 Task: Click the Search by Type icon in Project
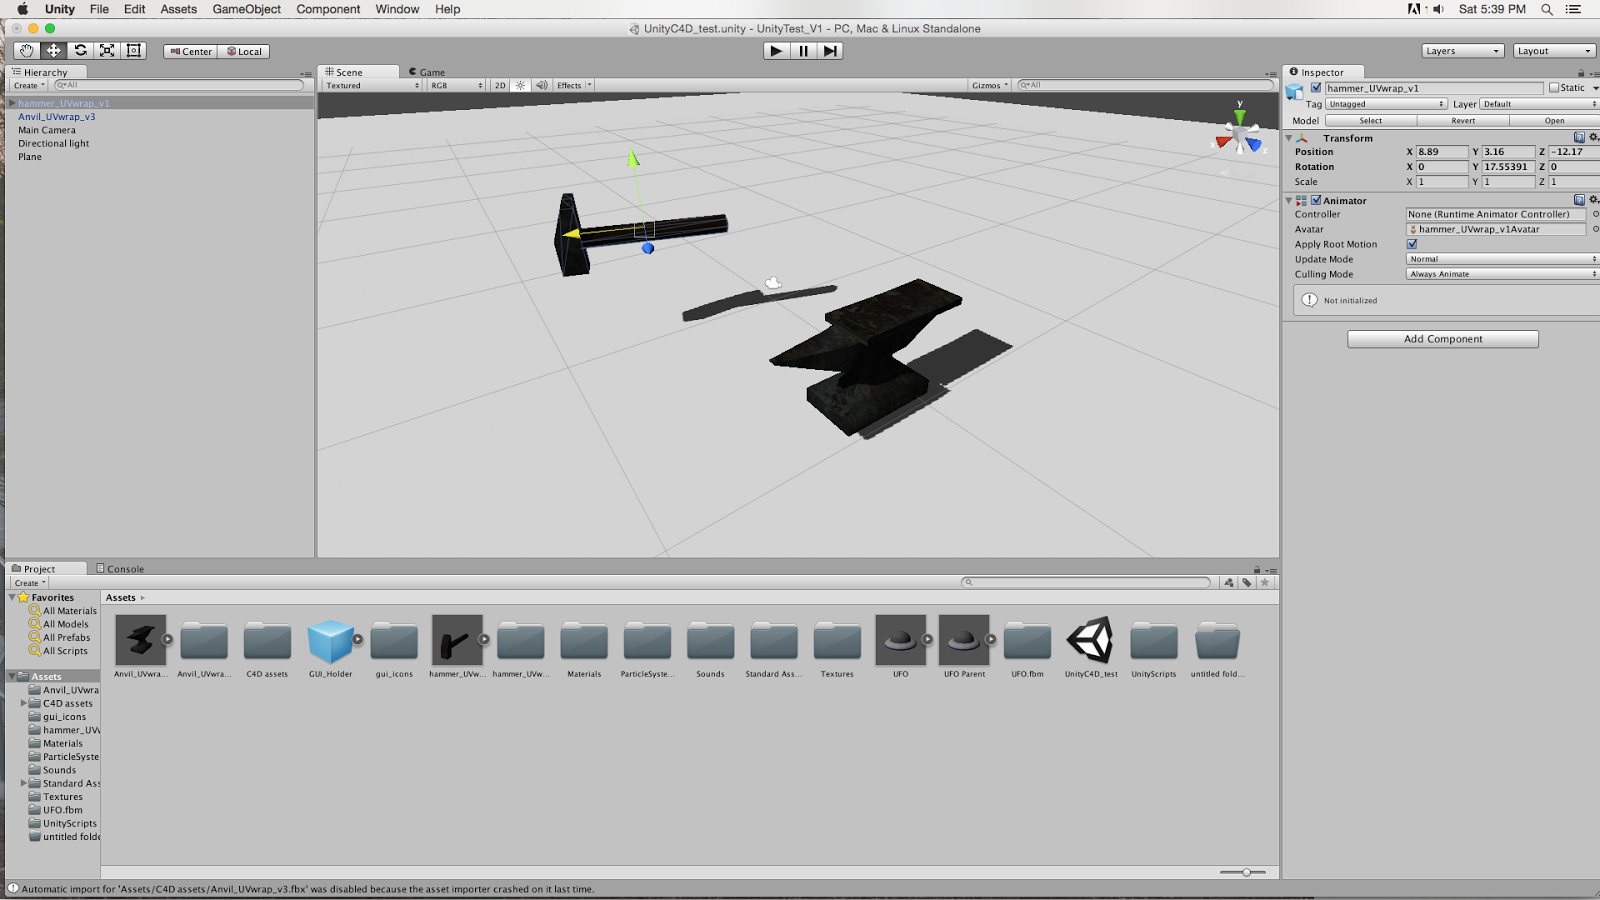[1229, 583]
